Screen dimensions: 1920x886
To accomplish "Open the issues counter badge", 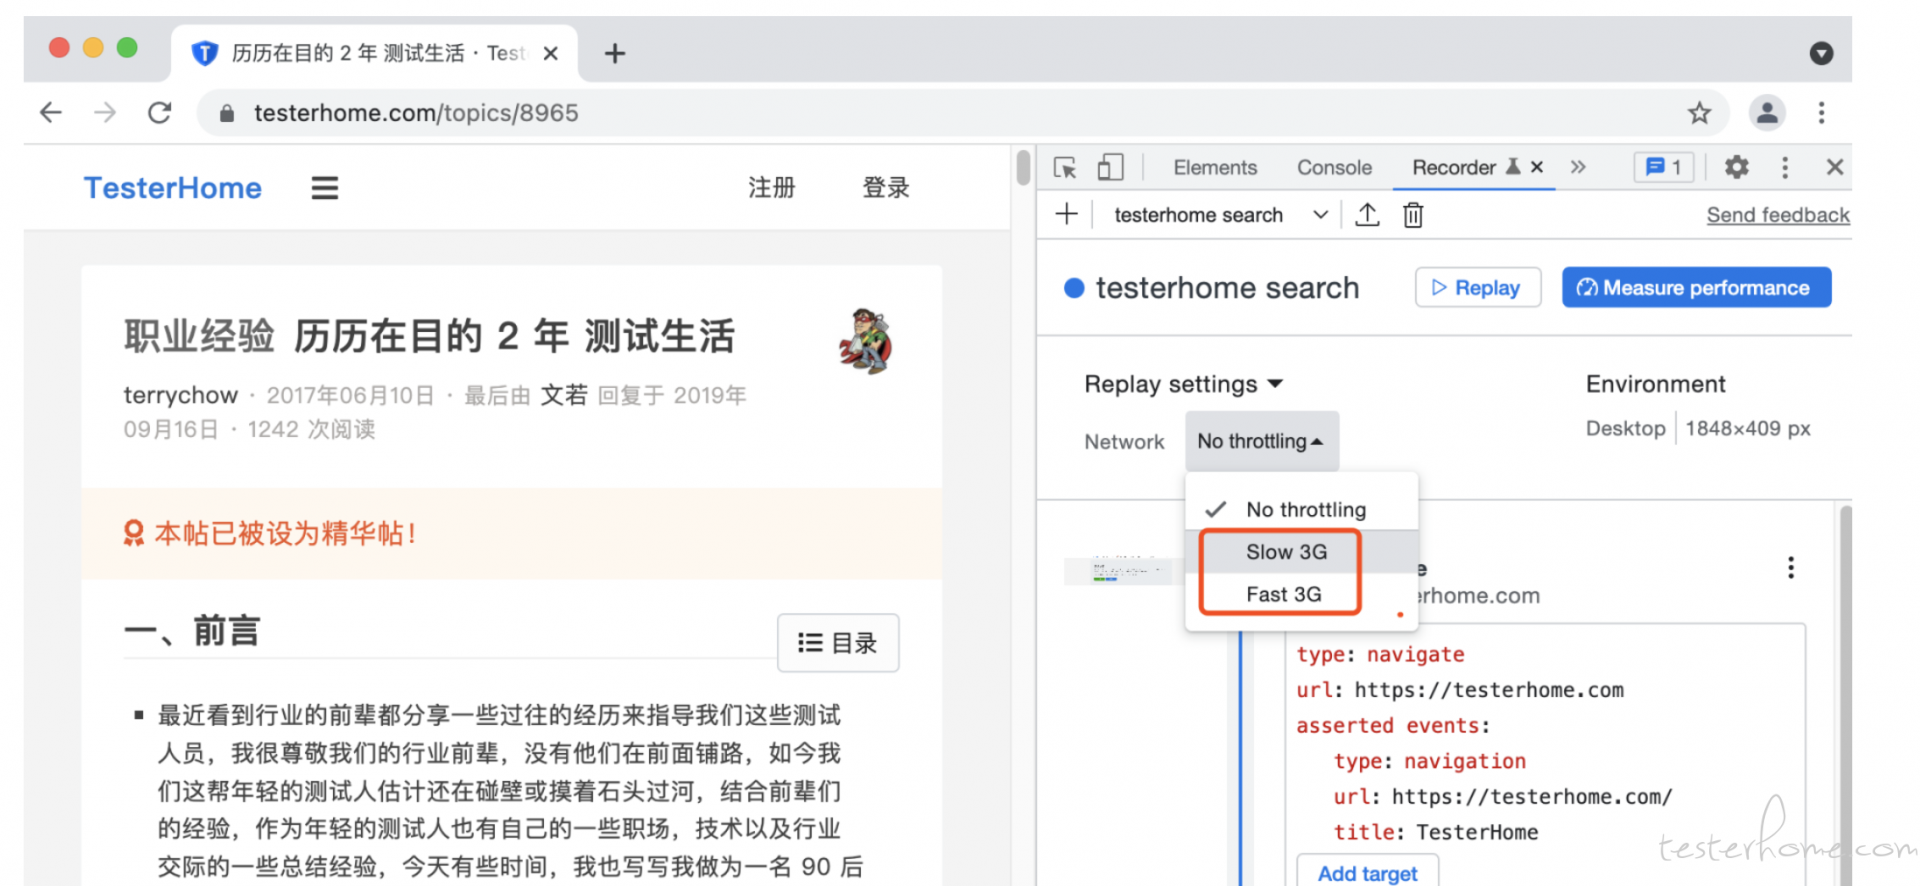I will point(1664,167).
